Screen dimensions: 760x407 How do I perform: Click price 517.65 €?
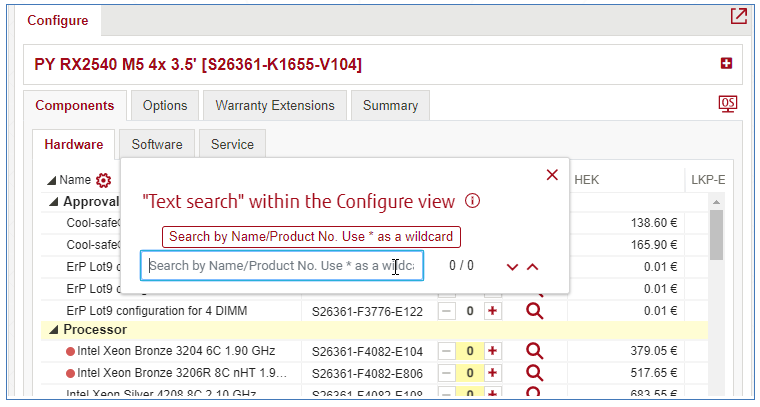653,373
